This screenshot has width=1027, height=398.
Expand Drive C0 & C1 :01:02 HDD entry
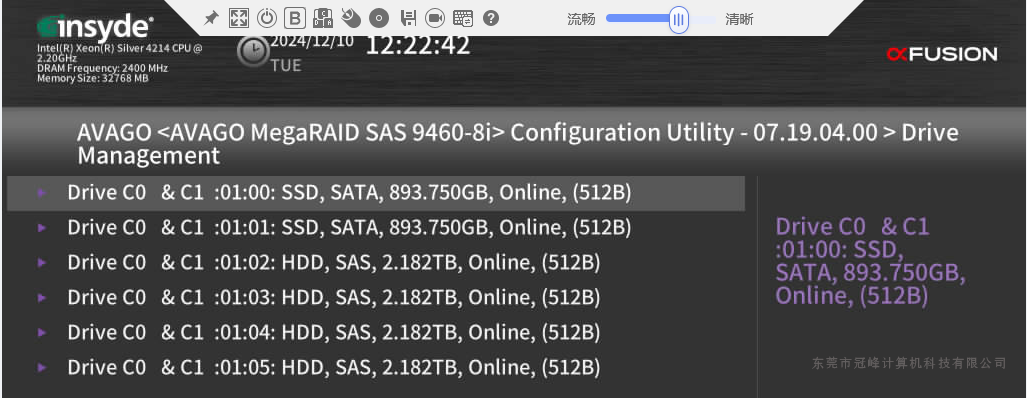pos(375,262)
